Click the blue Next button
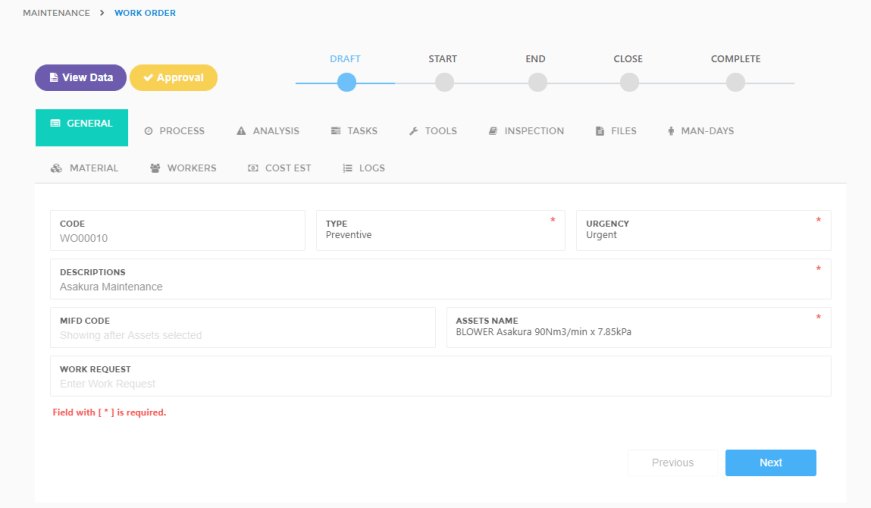Viewport: 871px width, 508px height. tap(770, 463)
